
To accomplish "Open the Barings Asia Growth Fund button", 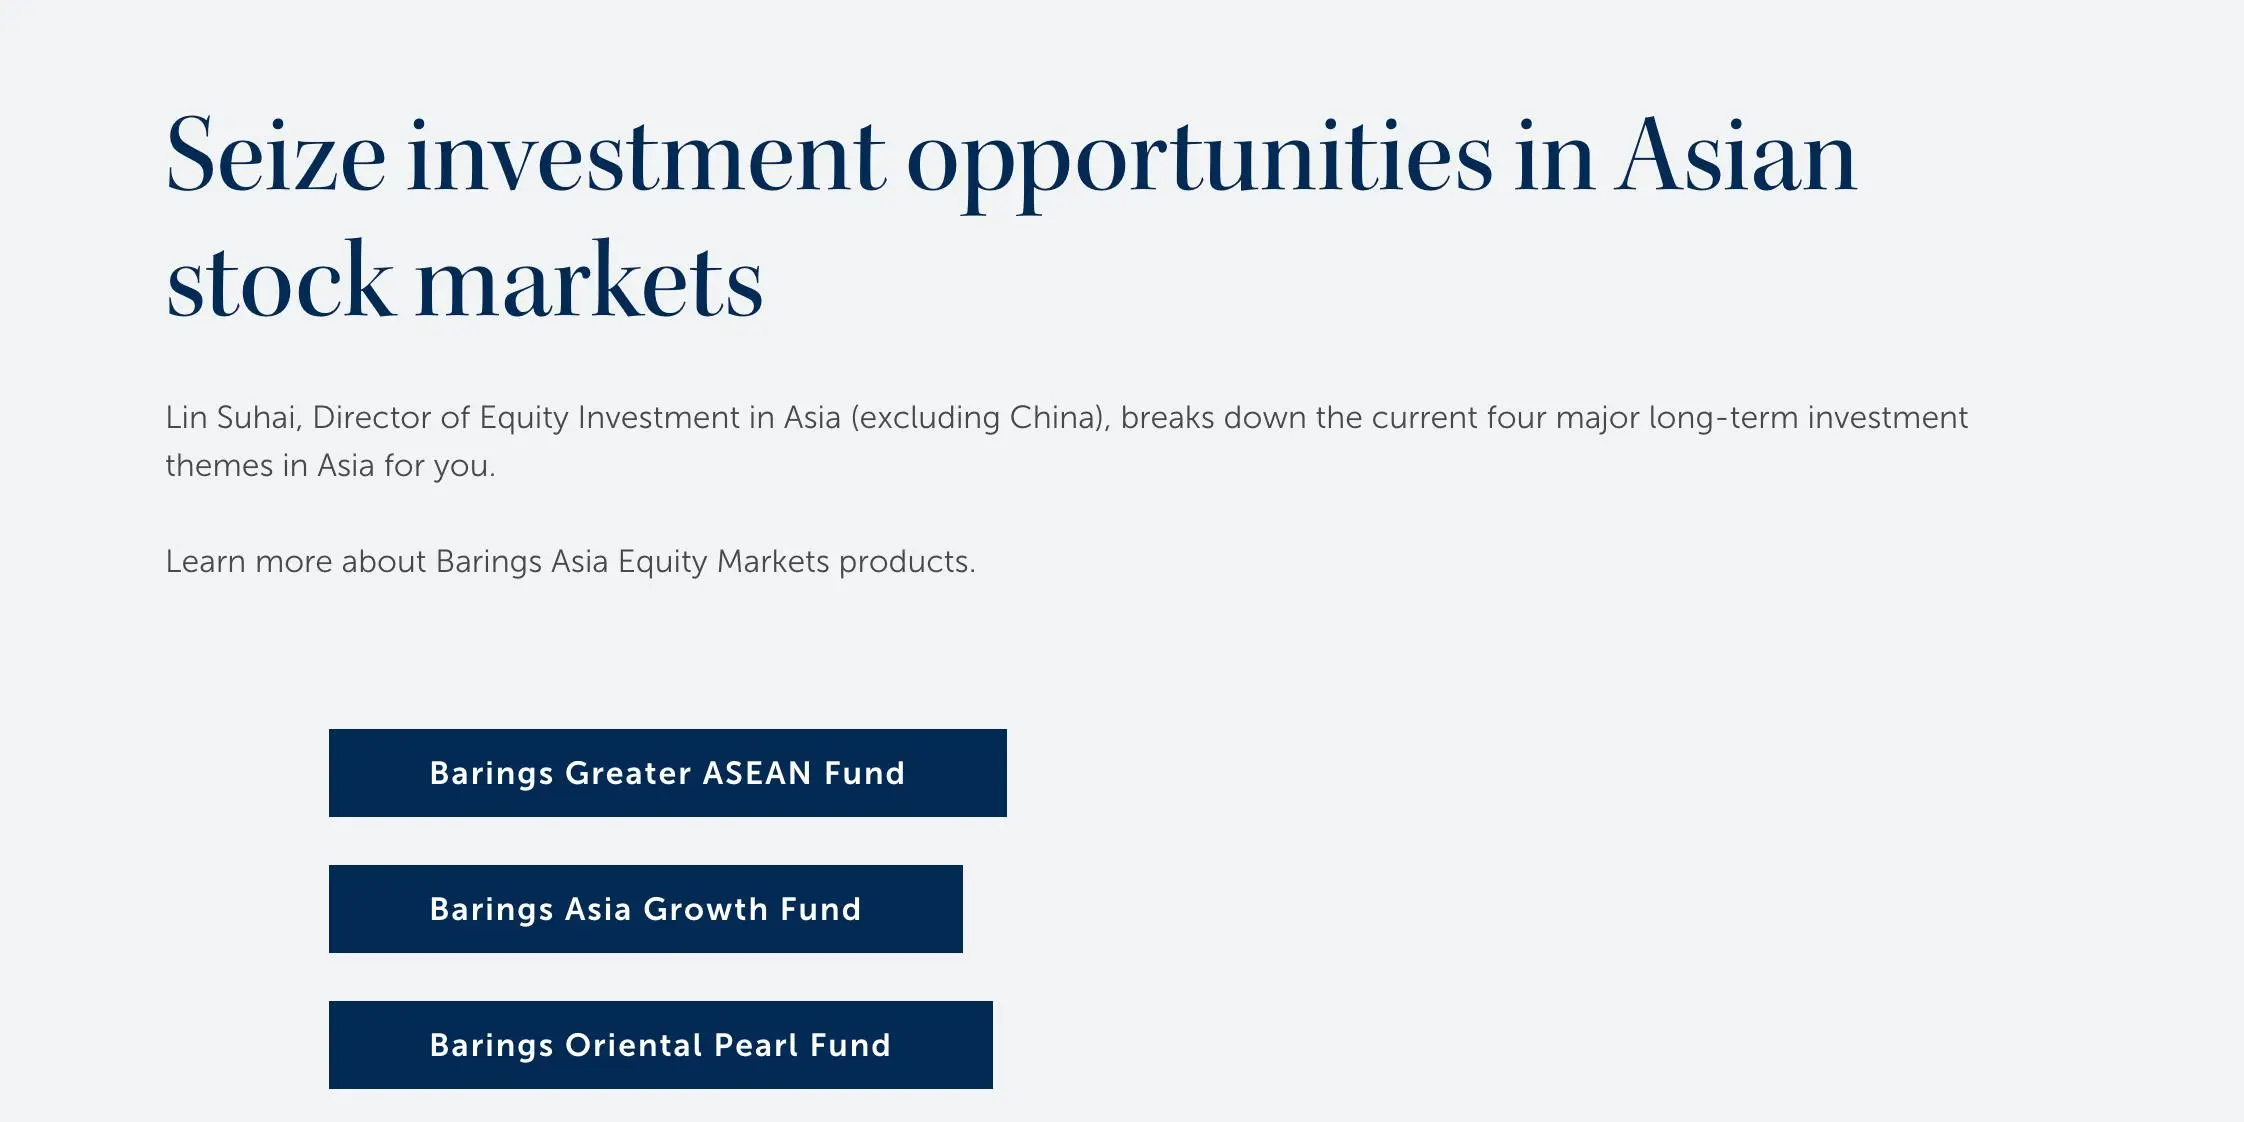I will 645,909.
